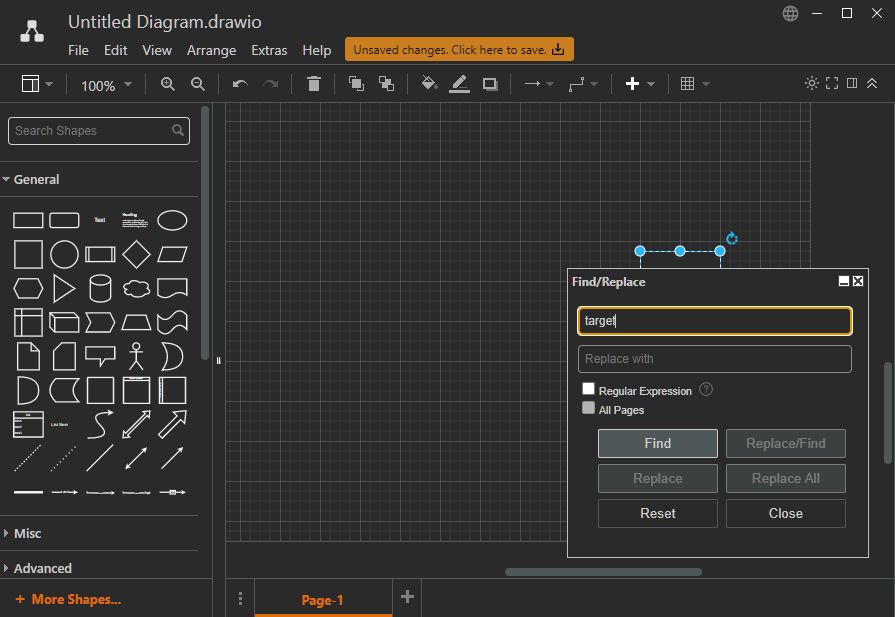Open the View menu
The width and height of the screenshot is (895, 617).
pyautogui.click(x=157, y=50)
